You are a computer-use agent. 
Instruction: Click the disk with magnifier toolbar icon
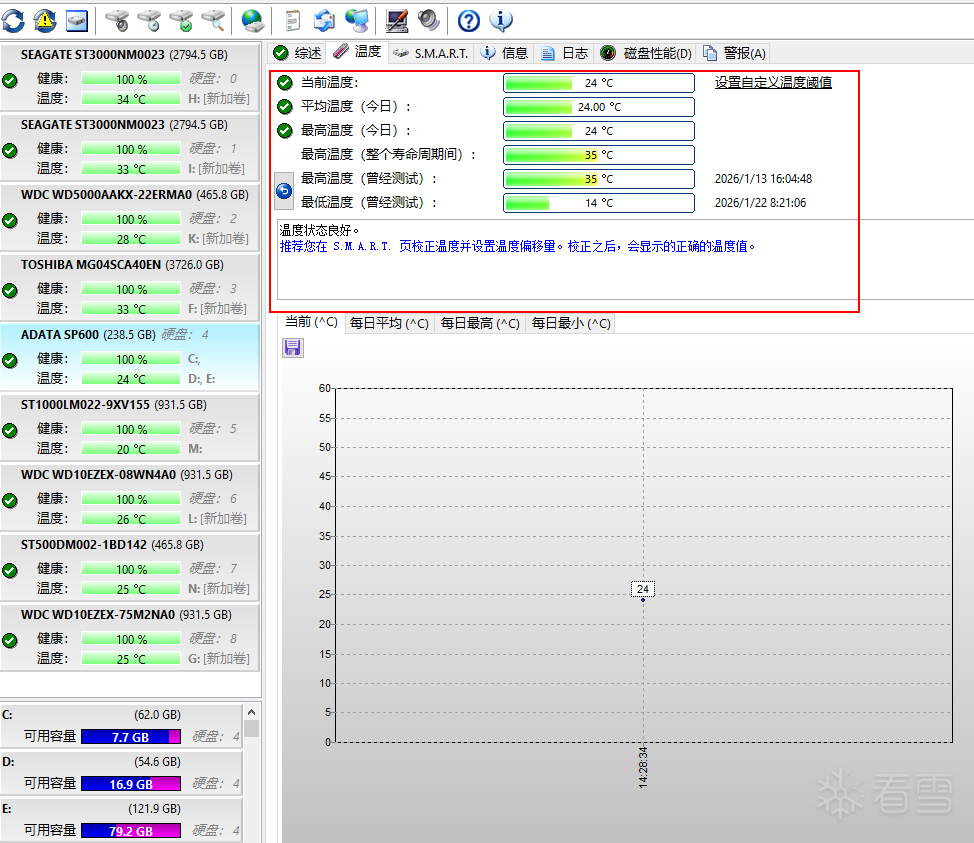[x=212, y=19]
